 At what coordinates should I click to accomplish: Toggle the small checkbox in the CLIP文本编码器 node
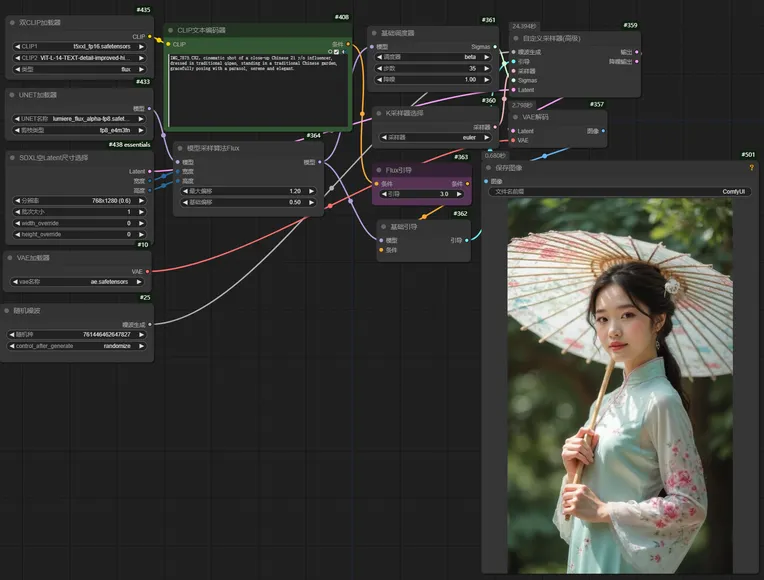click(x=337, y=51)
